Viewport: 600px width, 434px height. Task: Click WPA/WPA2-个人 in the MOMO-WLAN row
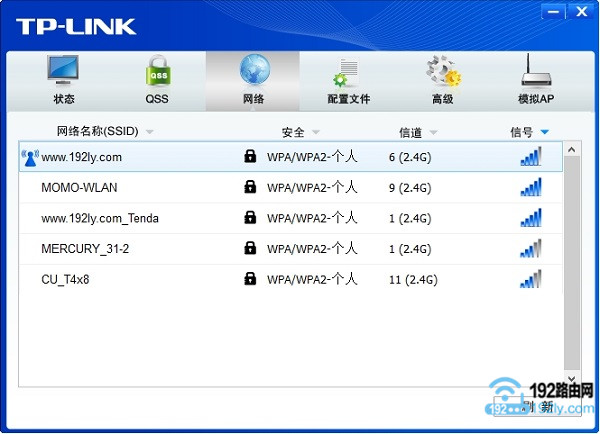point(312,188)
